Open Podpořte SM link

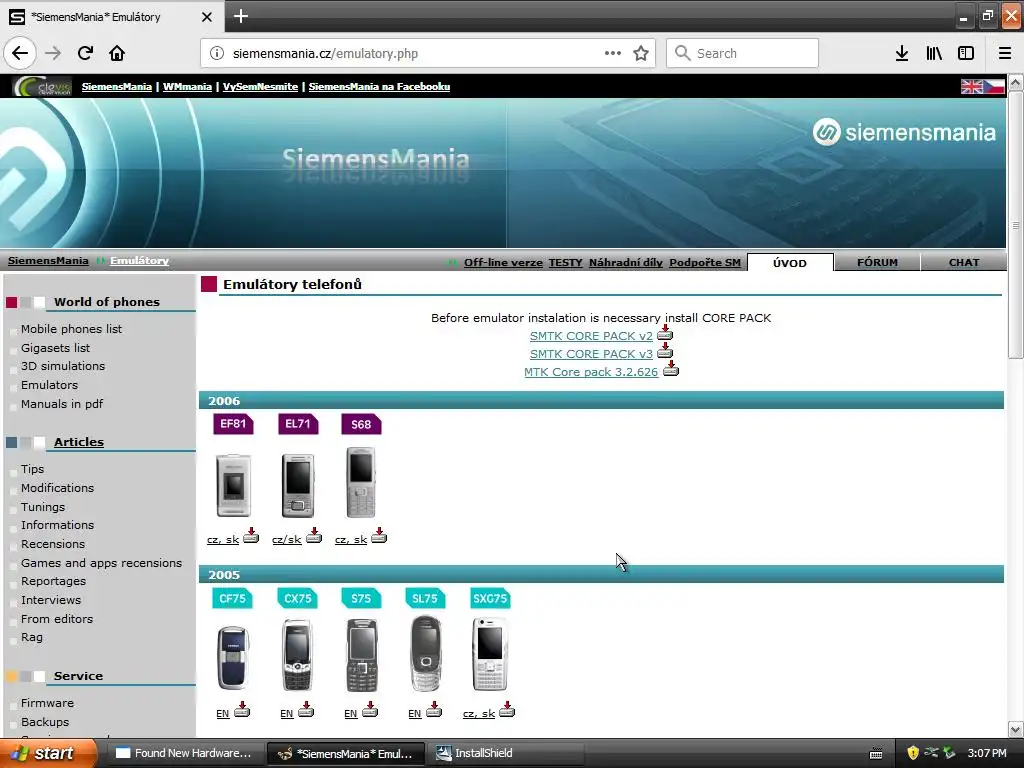point(705,263)
